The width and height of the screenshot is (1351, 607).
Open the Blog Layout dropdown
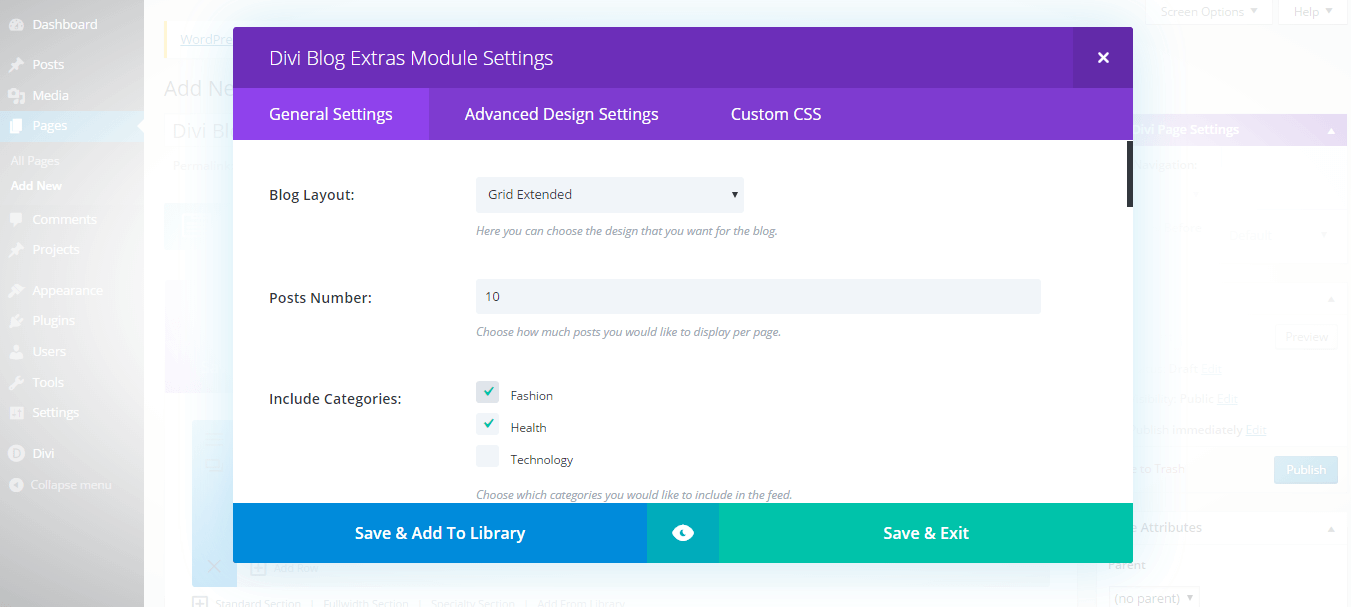[x=609, y=194]
